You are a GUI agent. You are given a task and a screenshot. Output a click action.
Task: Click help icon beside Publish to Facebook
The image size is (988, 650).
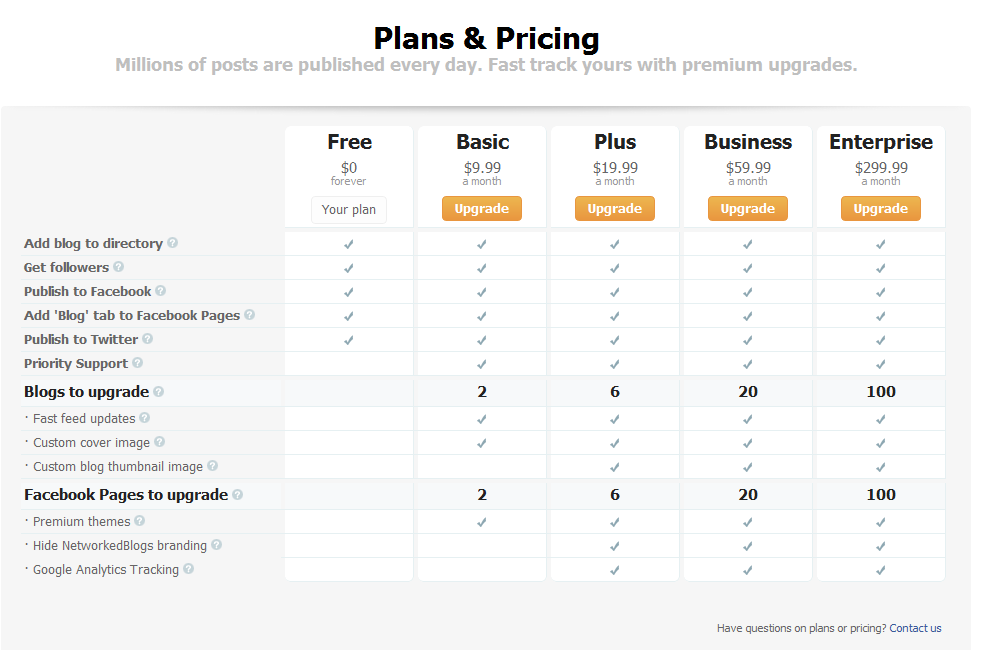pos(161,290)
